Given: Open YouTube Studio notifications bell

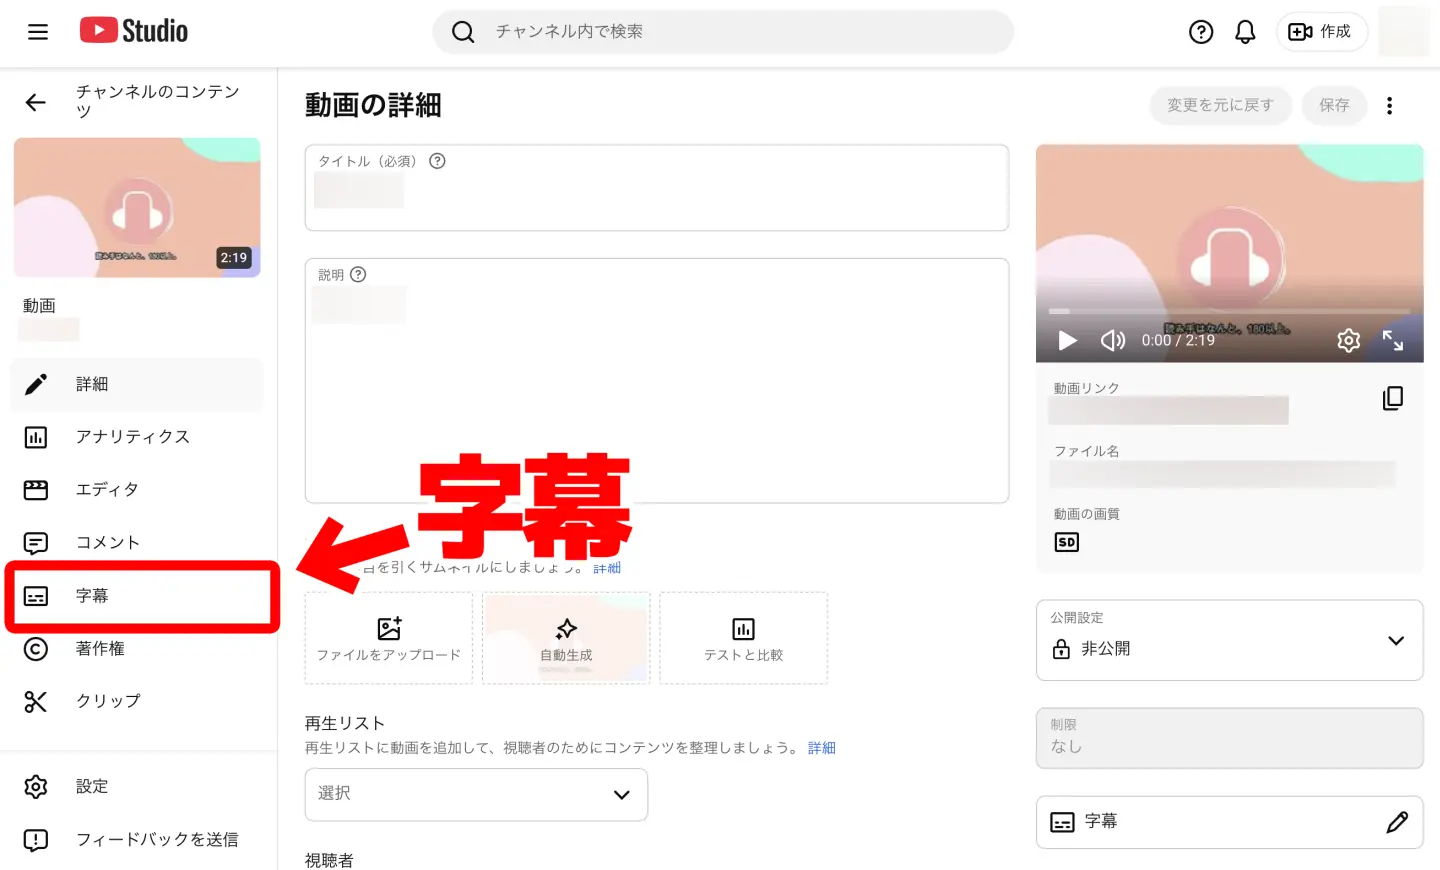Looking at the screenshot, I should point(1245,31).
